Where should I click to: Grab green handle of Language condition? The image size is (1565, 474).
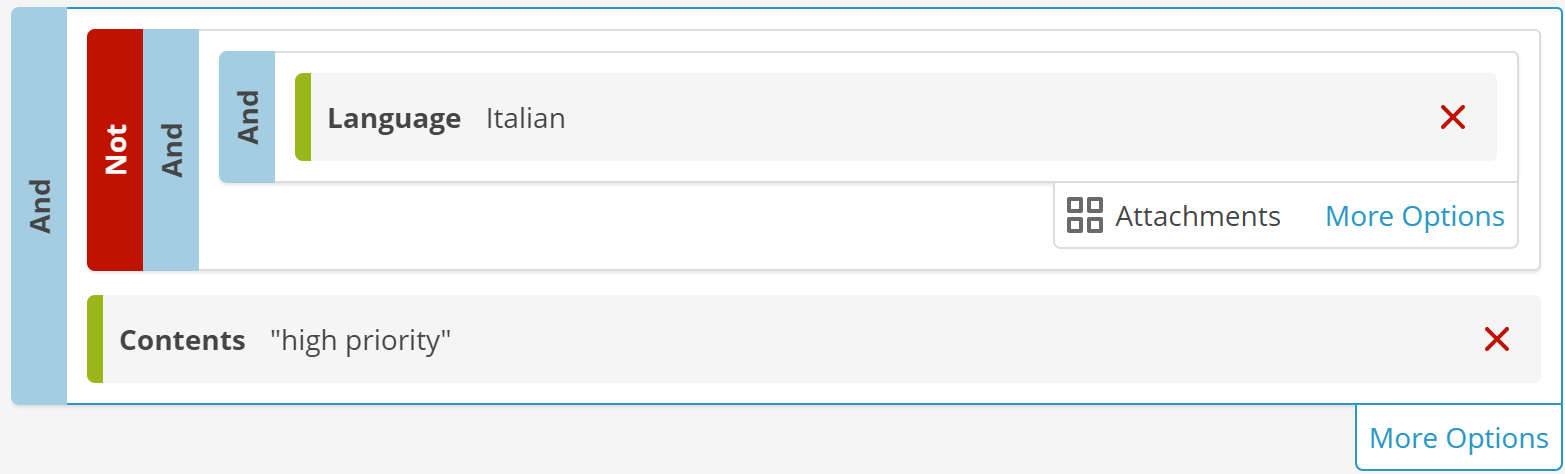click(x=303, y=117)
